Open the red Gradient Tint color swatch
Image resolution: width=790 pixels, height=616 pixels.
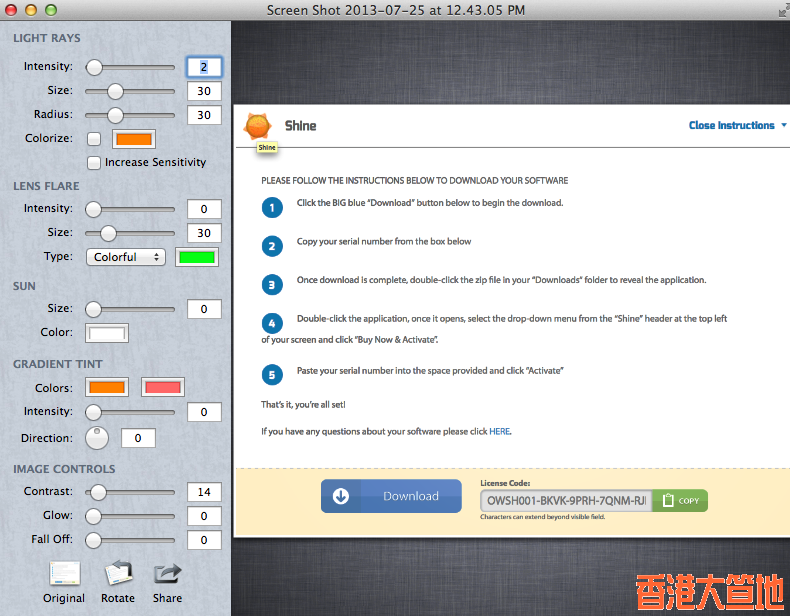point(163,387)
